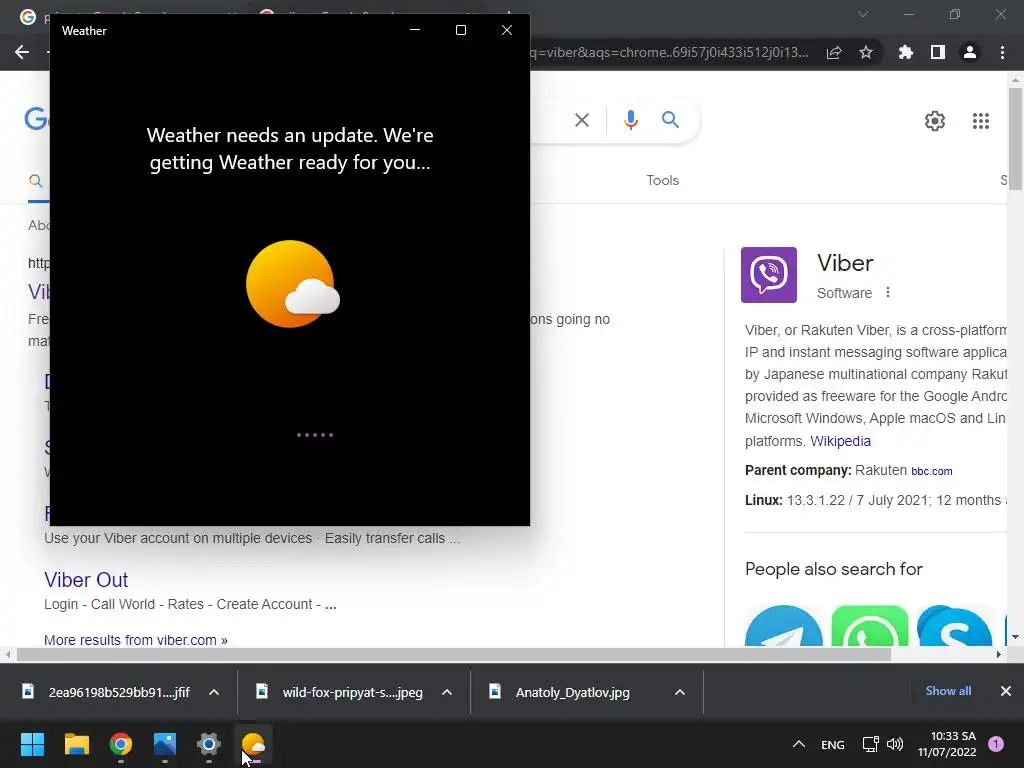This screenshot has width=1024, height=768.
Task: Expand options for the .jfif download
Action: [x=214, y=692]
